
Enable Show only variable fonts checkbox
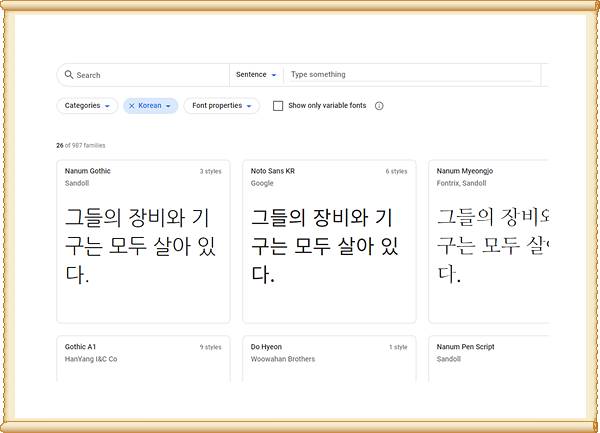tap(278, 106)
